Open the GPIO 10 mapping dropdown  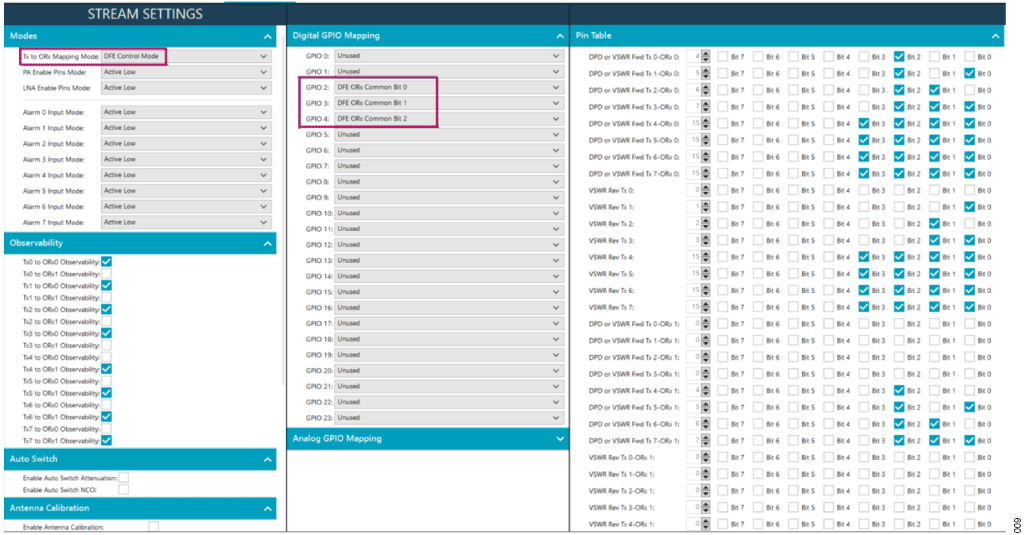tap(449, 213)
